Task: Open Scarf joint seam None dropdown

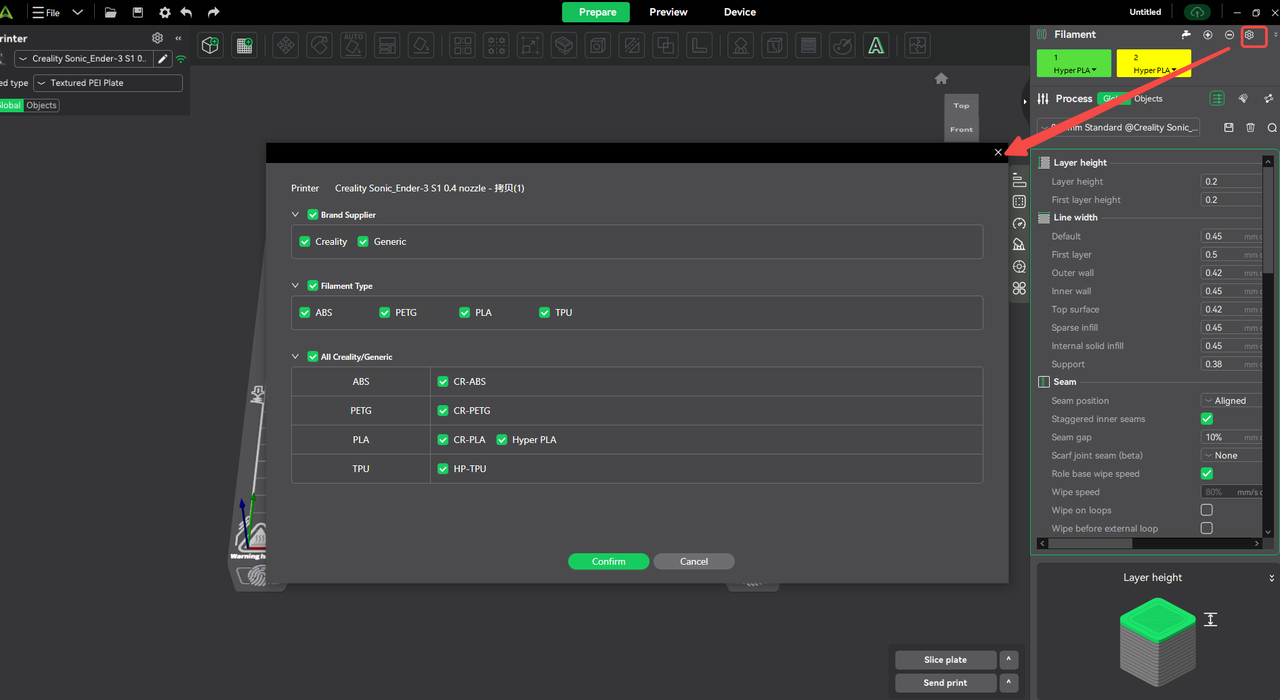Action: [1231, 455]
